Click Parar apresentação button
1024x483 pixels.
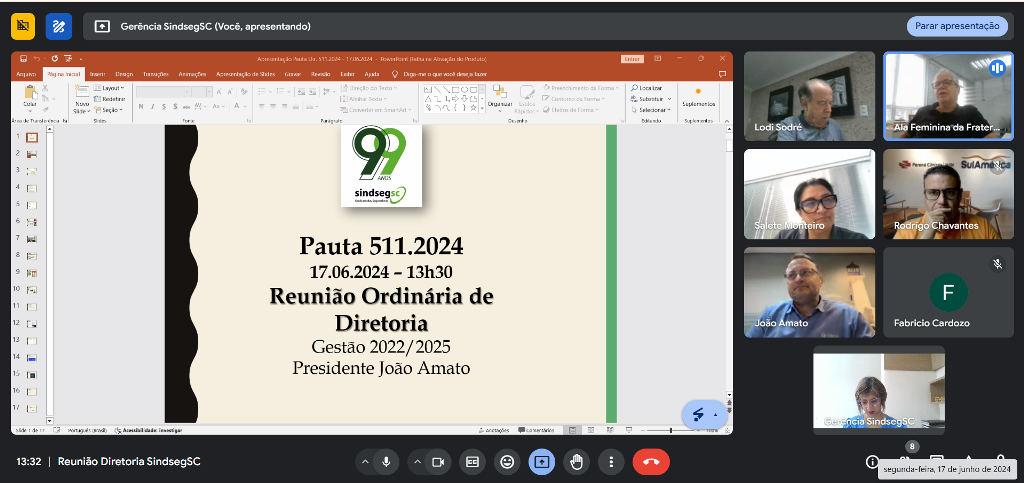pos(956,26)
